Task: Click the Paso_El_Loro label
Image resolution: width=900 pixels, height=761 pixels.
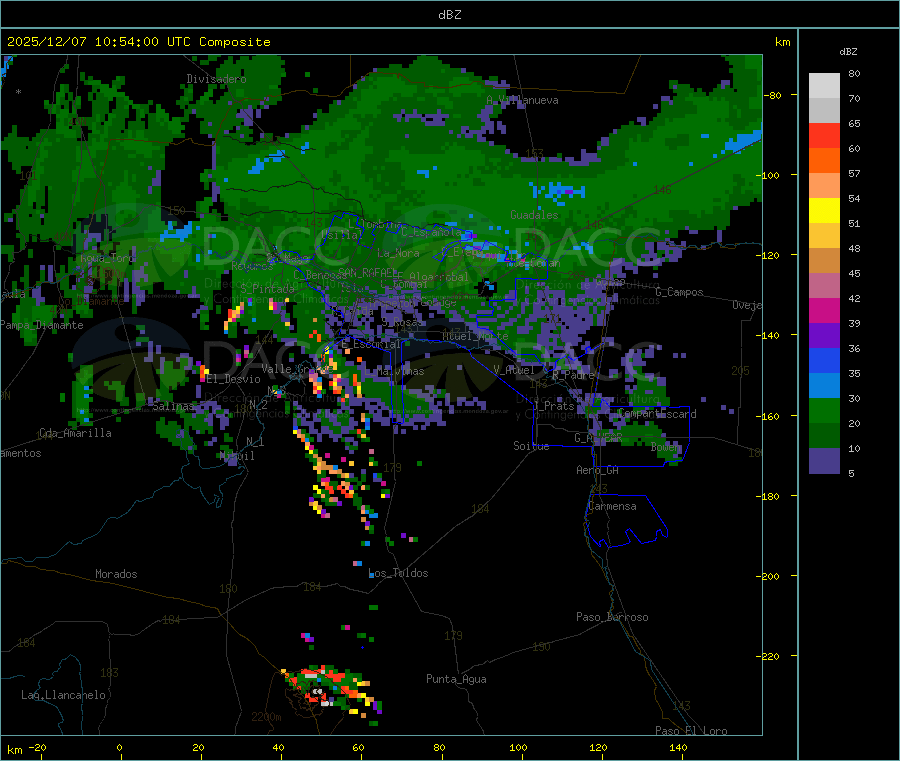Action: click(691, 731)
